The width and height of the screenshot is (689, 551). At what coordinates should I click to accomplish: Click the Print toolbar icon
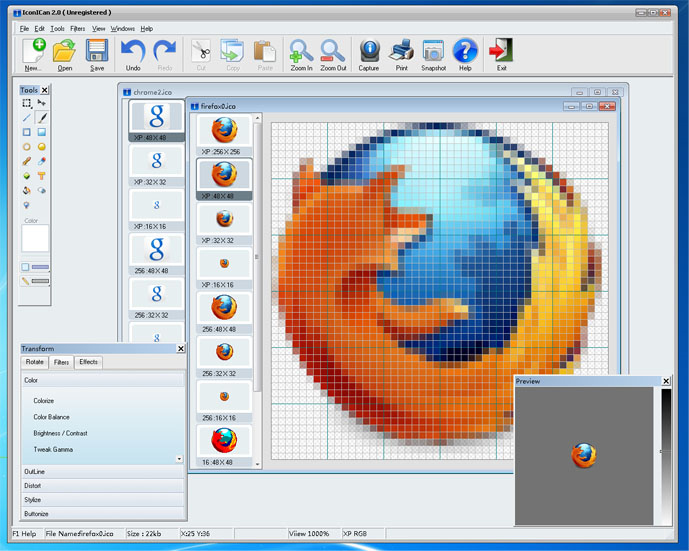[x=401, y=53]
